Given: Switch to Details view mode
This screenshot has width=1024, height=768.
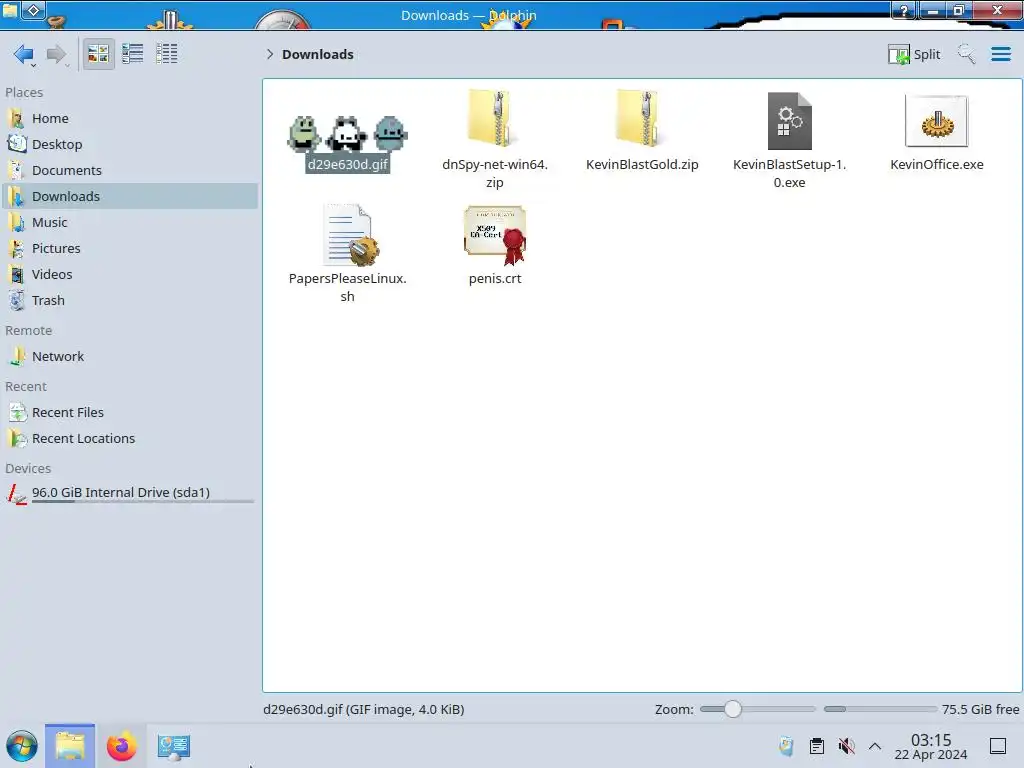Looking at the screenshot, I should [x=167, y=54].
